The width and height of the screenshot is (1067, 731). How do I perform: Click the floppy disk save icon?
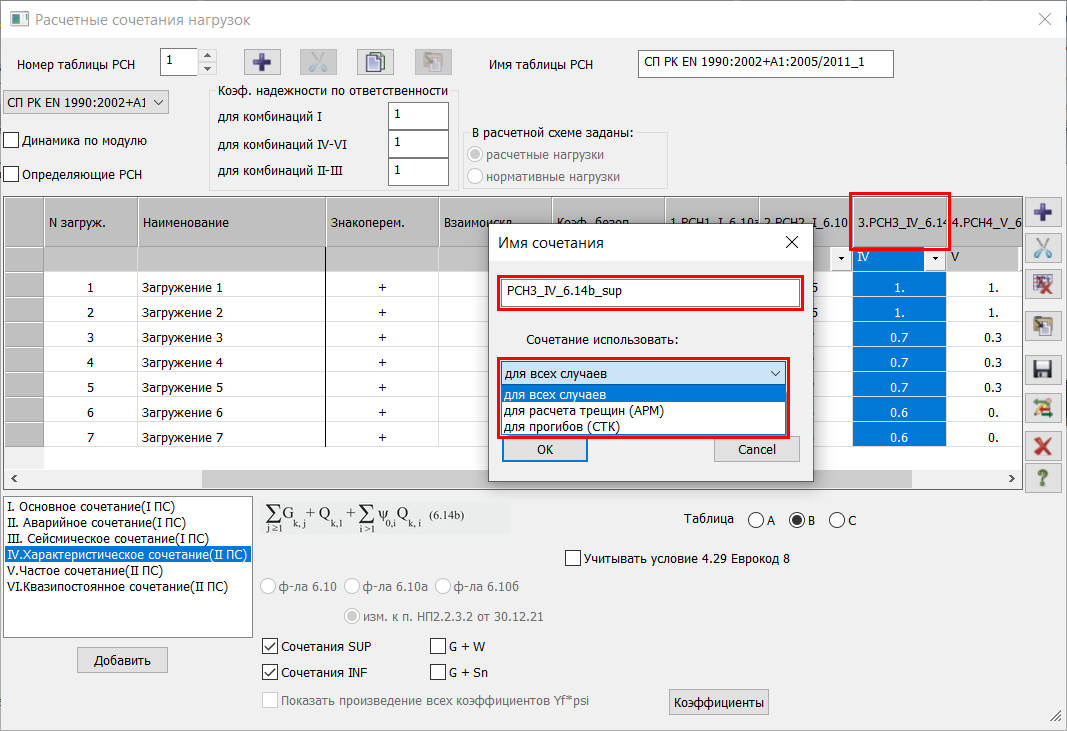click(1043, 369)
